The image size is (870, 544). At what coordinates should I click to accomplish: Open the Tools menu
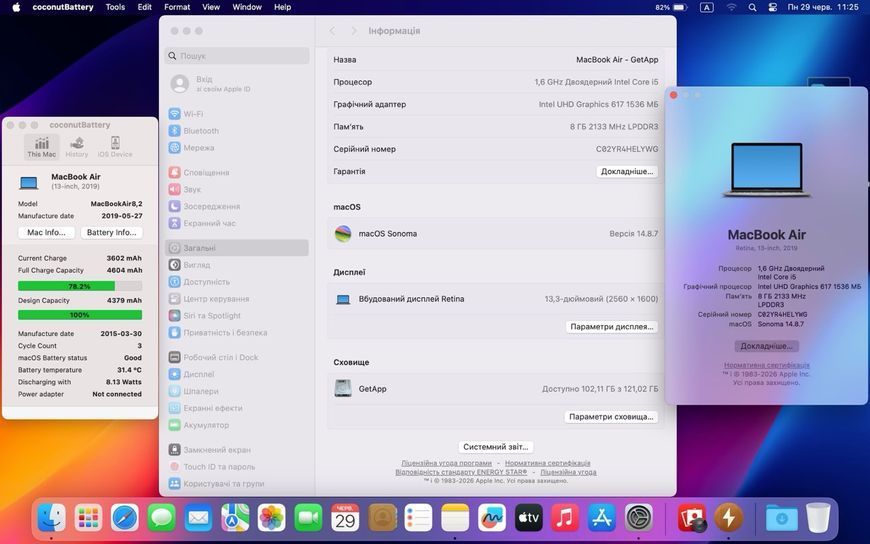point(115,7)
